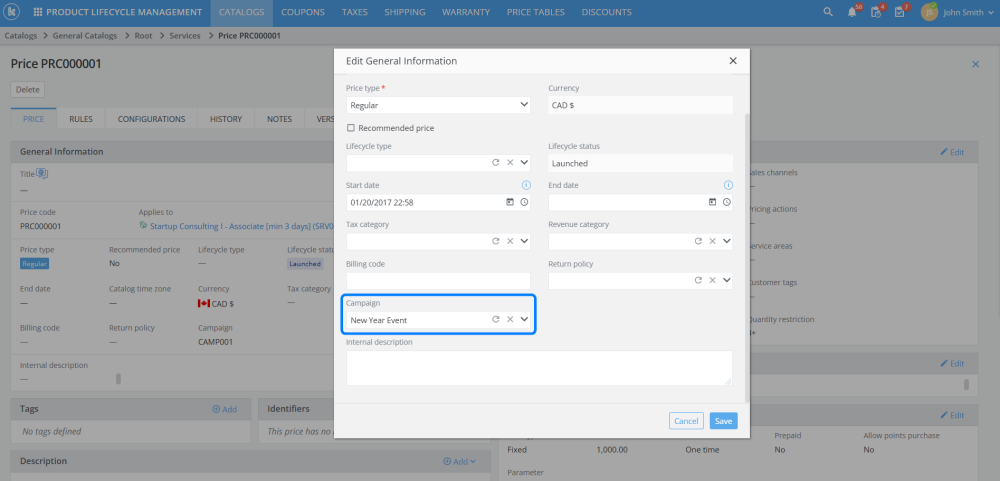Clear the Campaign field selection
1000x481 pixels.
click(509, 319)
